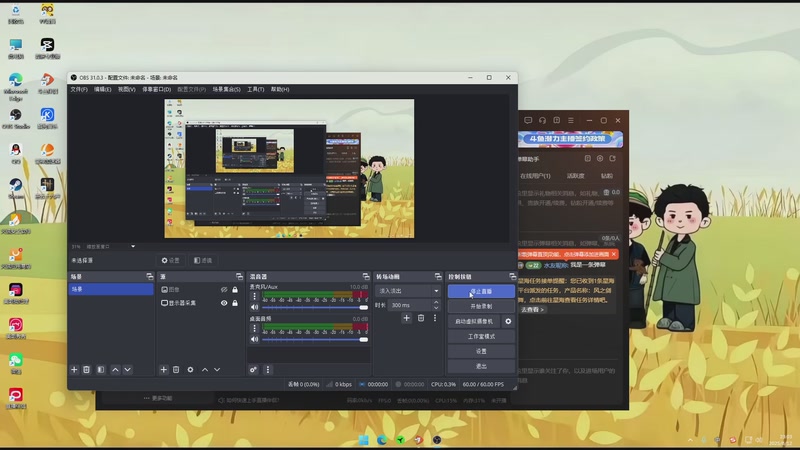Open the Steam desktop shortcut

coord(16,188)
